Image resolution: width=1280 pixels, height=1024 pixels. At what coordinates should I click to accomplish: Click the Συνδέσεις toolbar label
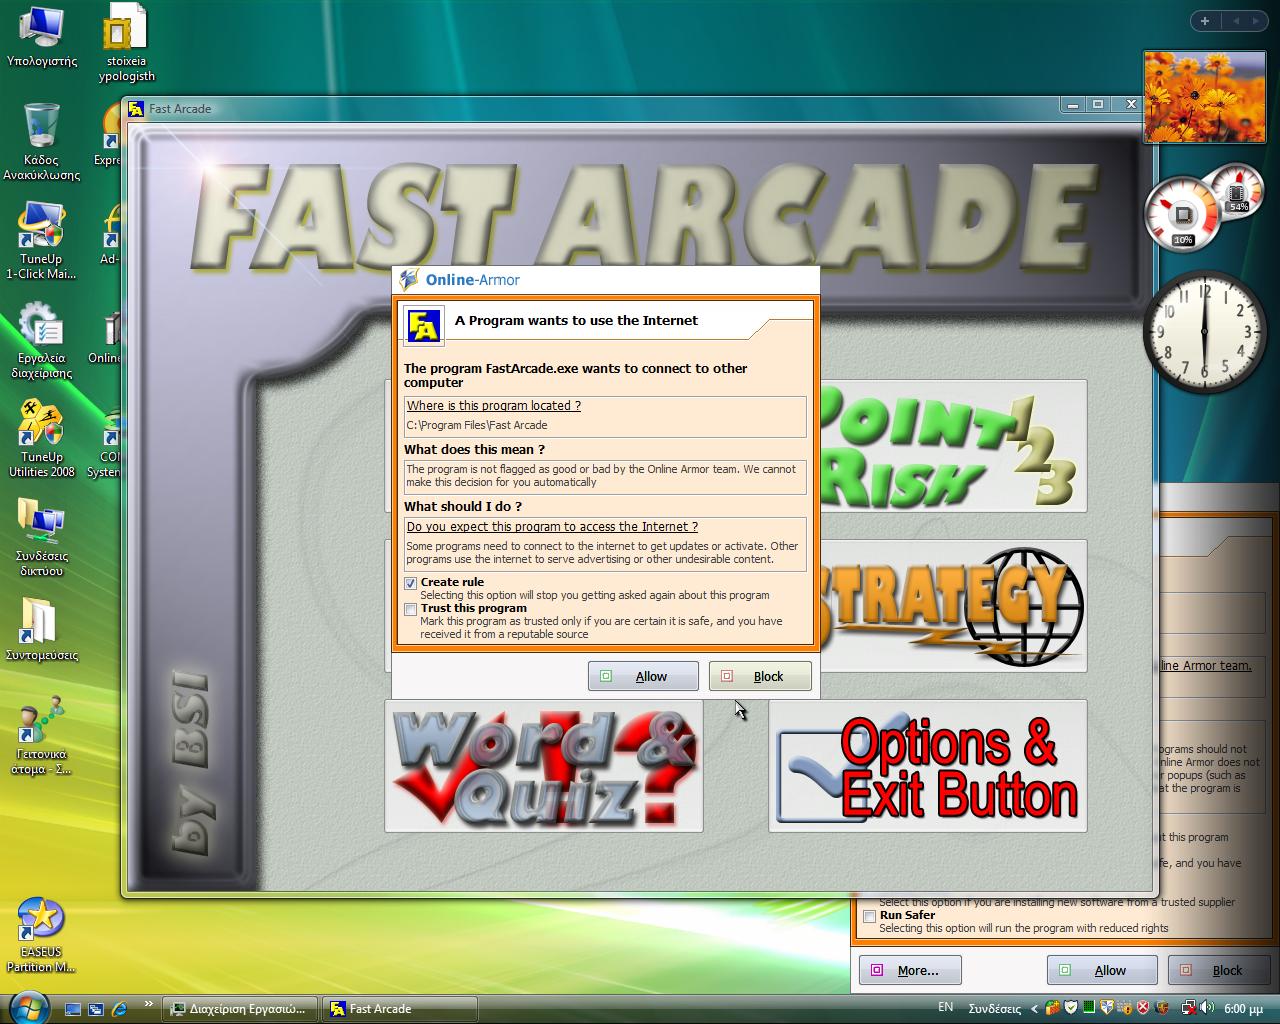click(995, 1009)
